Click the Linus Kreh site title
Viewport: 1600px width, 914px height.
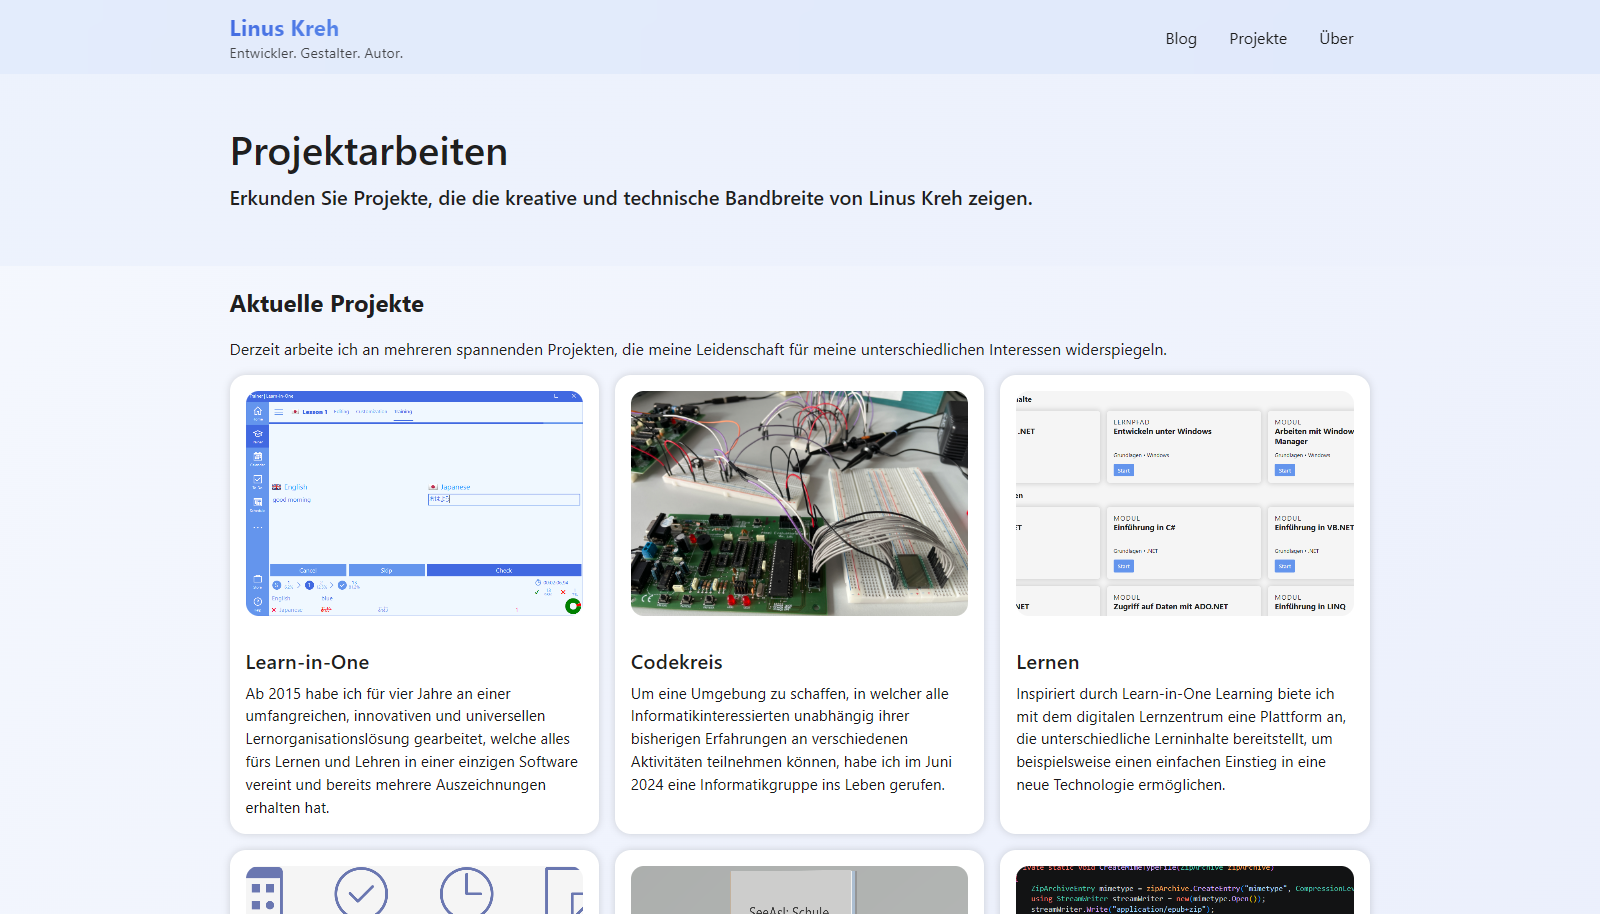click(x=284, y=28)
